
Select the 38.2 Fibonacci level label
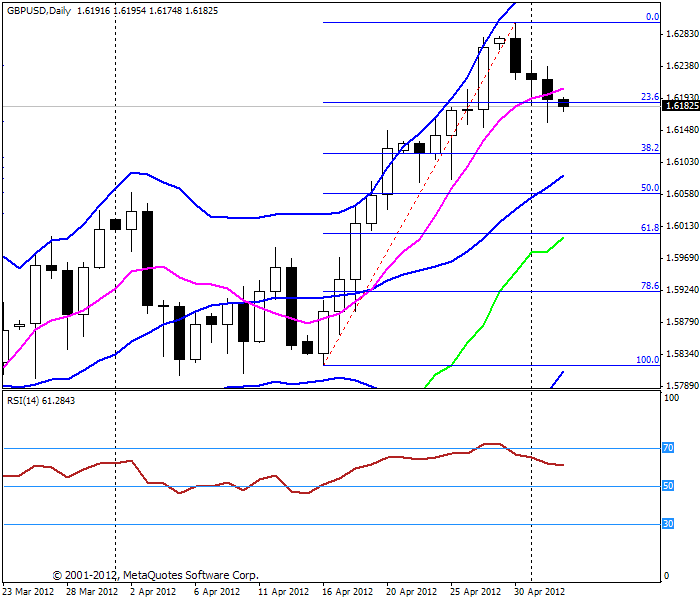(x=650, y=147)
